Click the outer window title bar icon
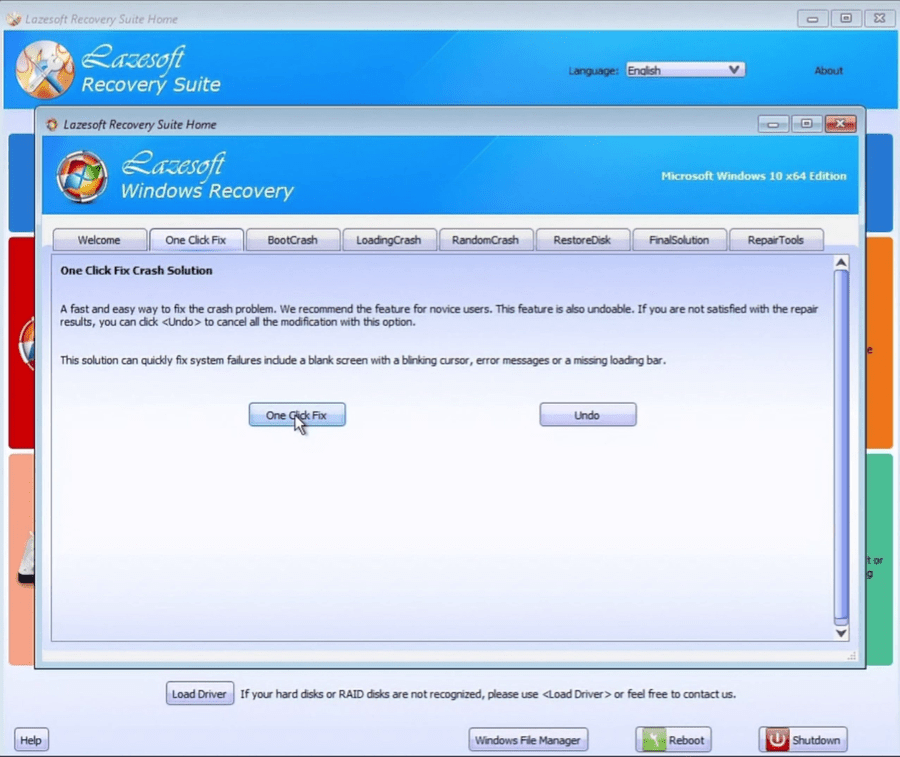The image size is (900, 757). click(14, 19)
